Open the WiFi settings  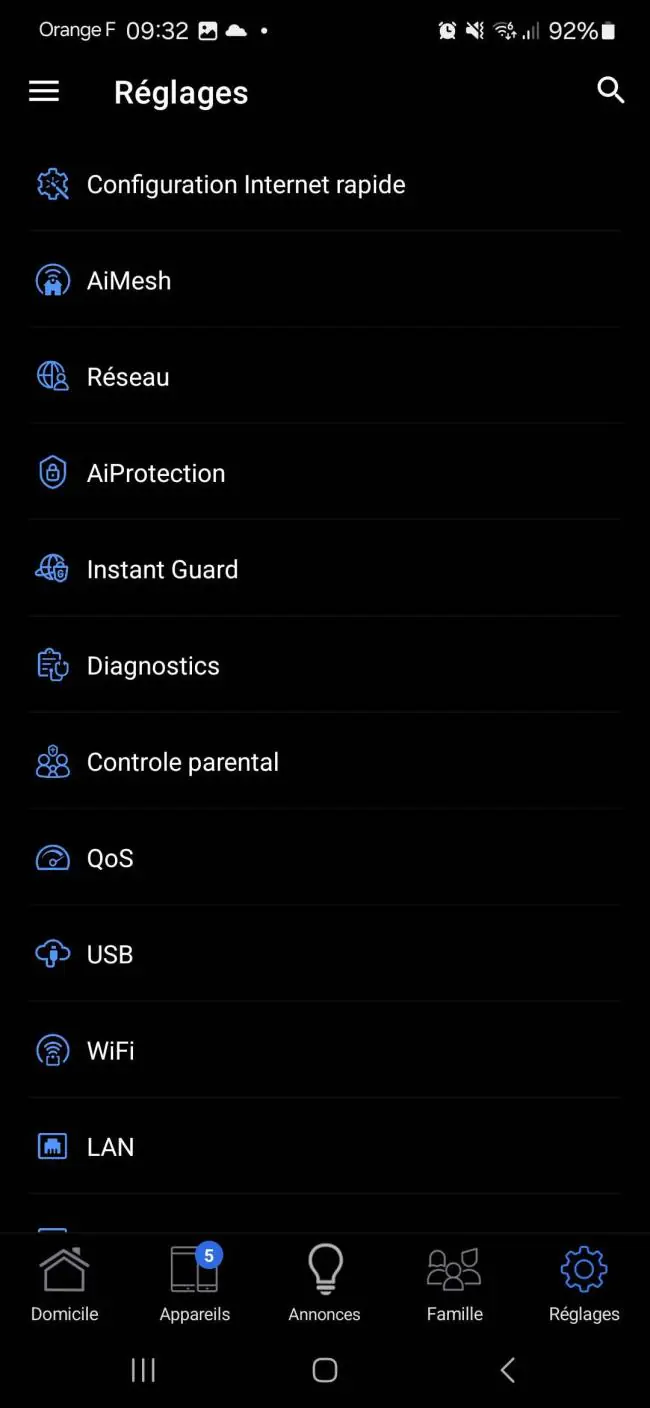click(x=324, y=1051)
